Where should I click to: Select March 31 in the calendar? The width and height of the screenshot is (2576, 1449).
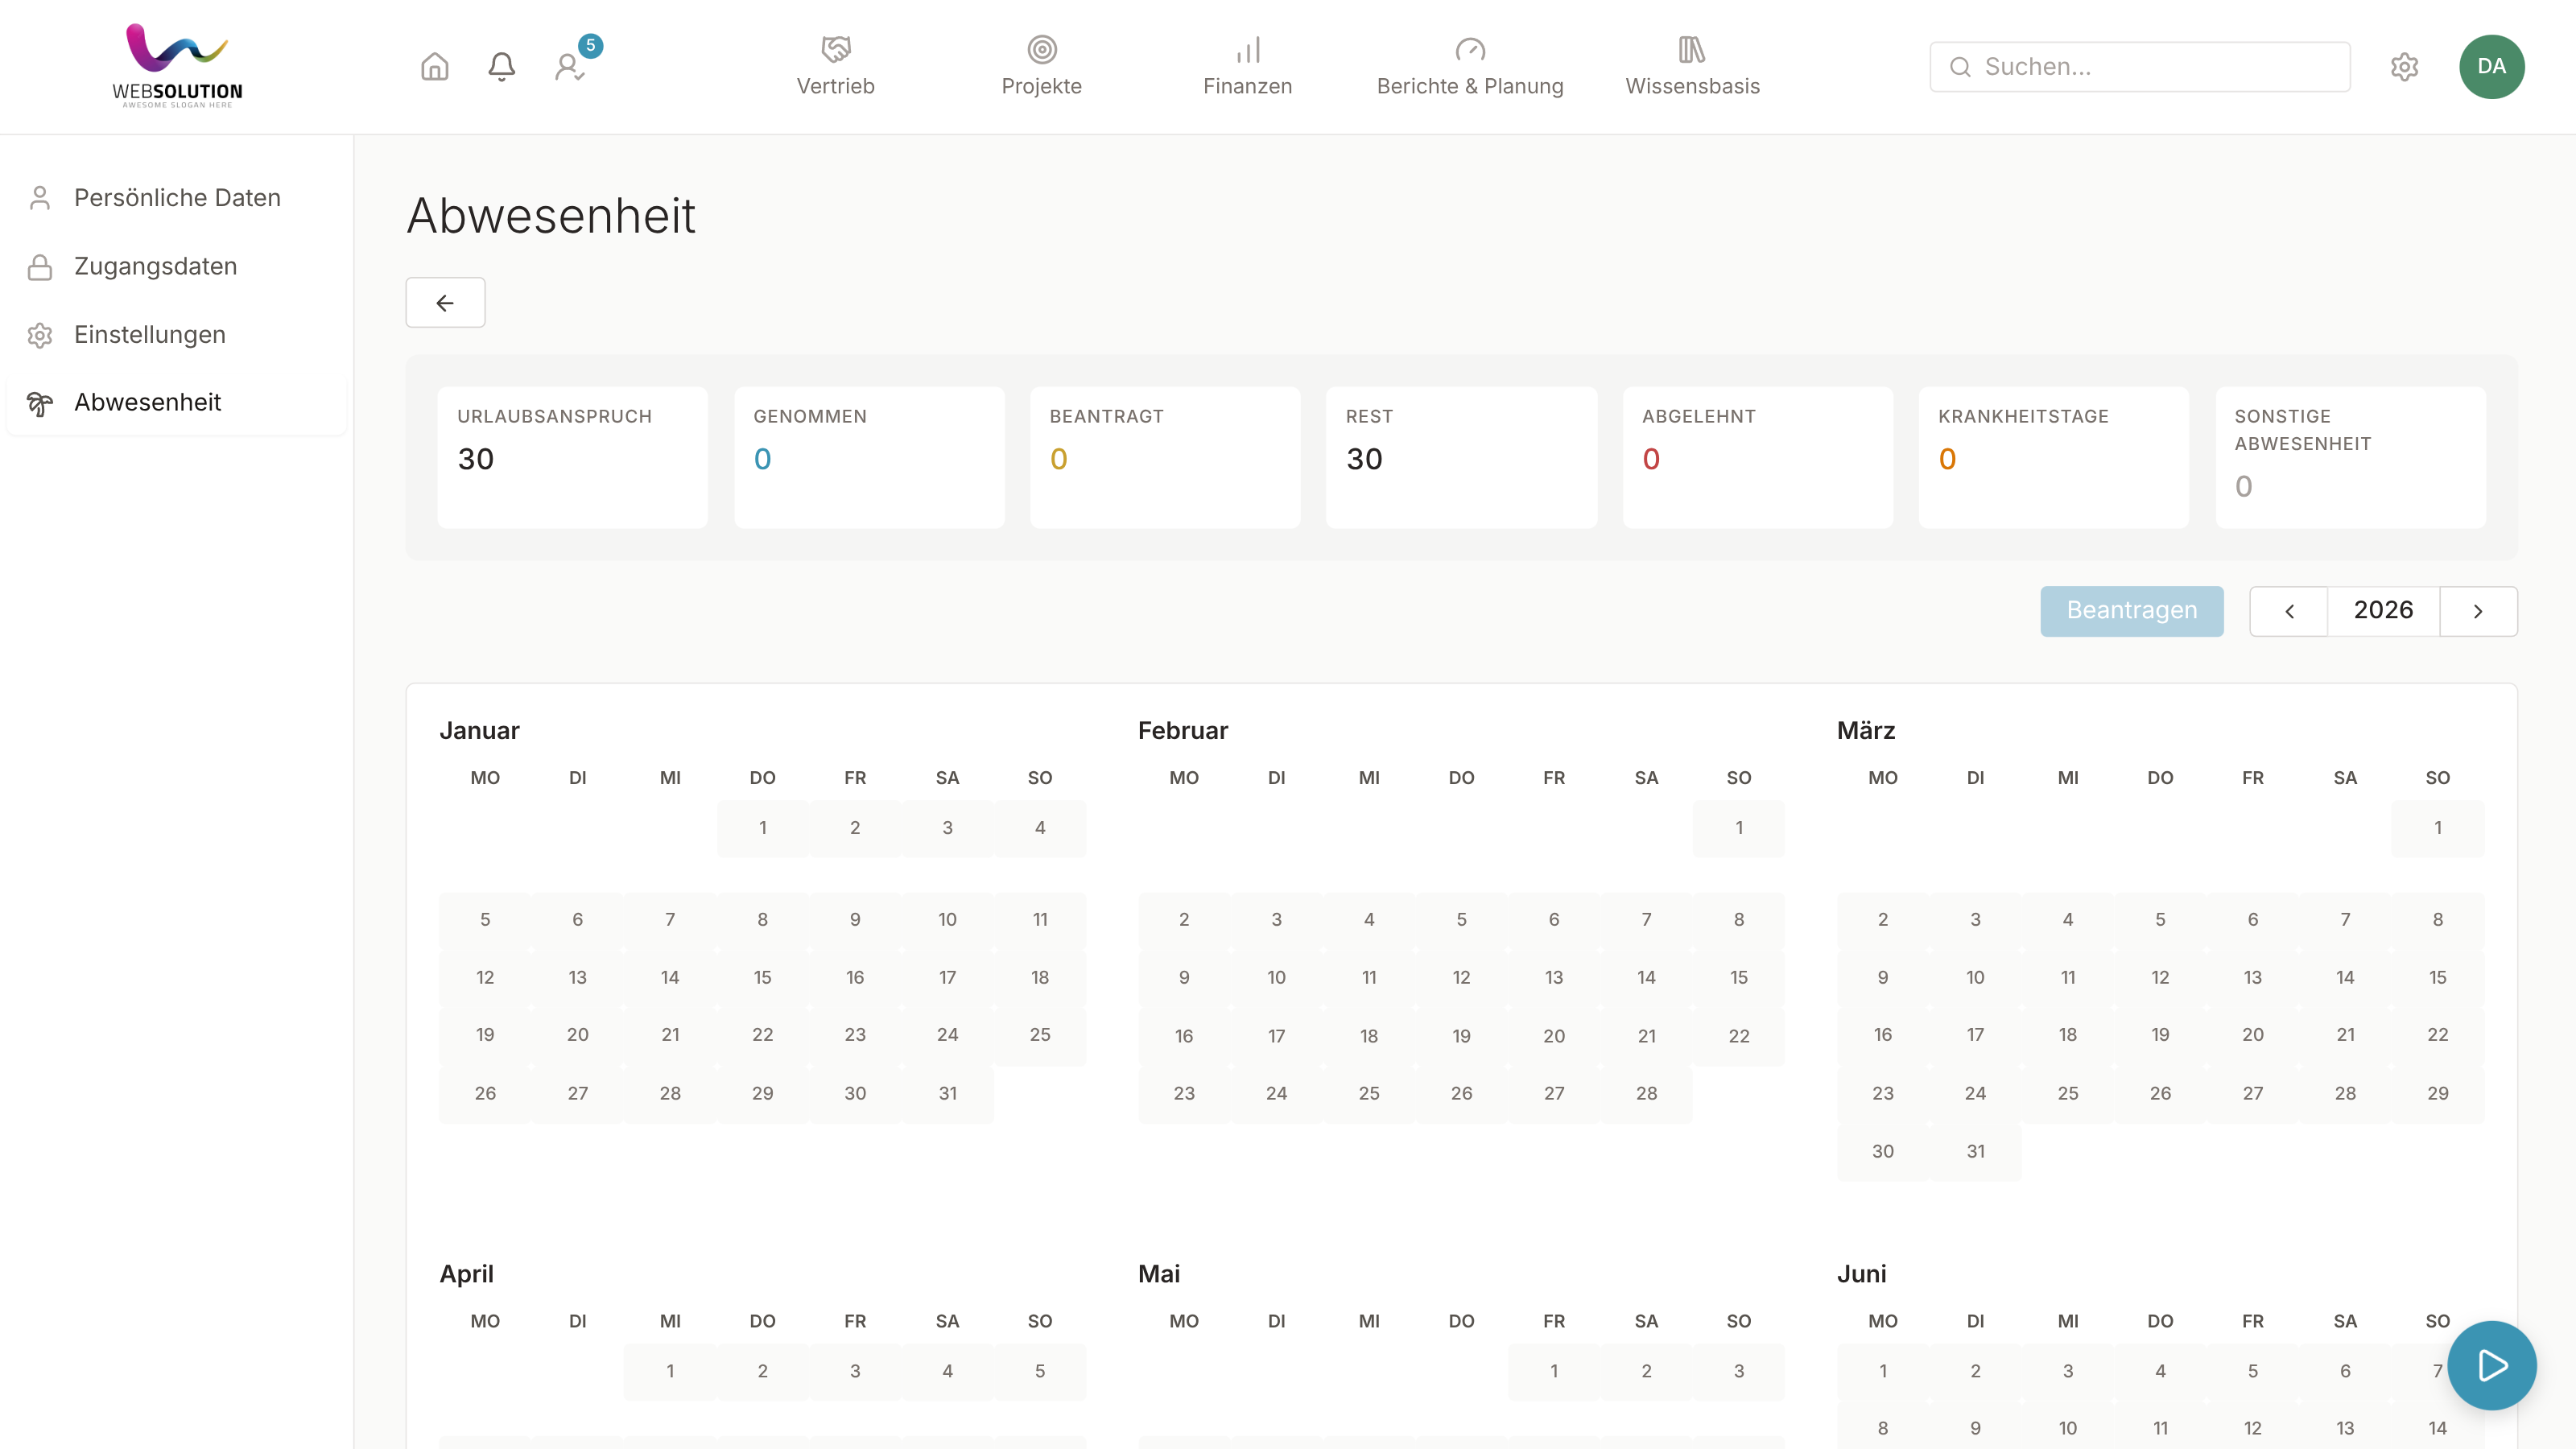pyautogui.click(x=1975, y=1151)
